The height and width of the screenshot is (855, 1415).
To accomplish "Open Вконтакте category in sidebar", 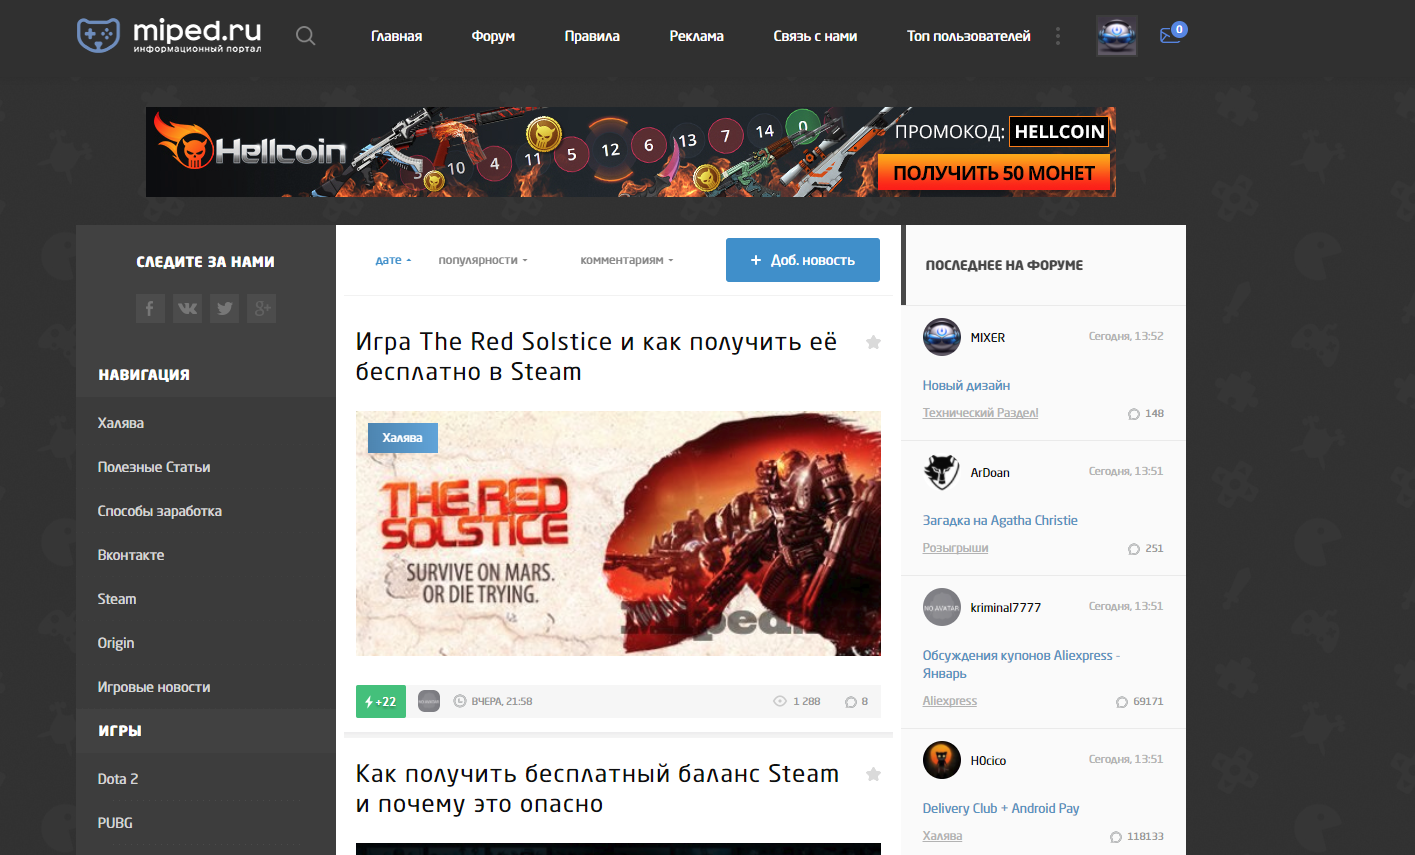I will click(x=131, y=555).
